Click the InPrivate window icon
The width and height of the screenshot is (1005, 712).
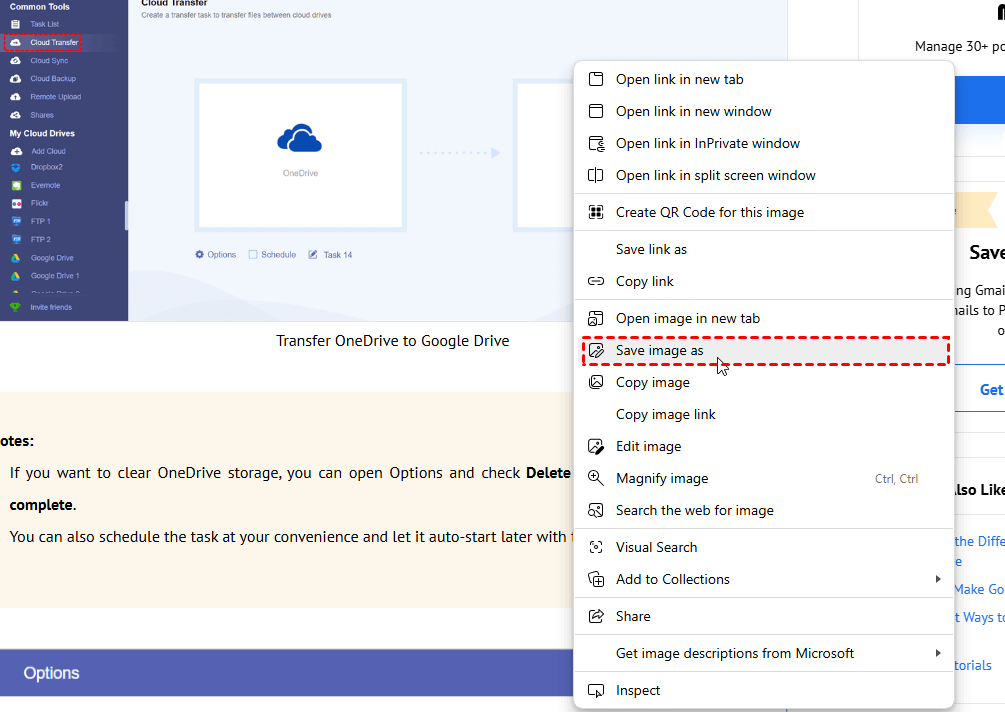(x=595, y=143)
